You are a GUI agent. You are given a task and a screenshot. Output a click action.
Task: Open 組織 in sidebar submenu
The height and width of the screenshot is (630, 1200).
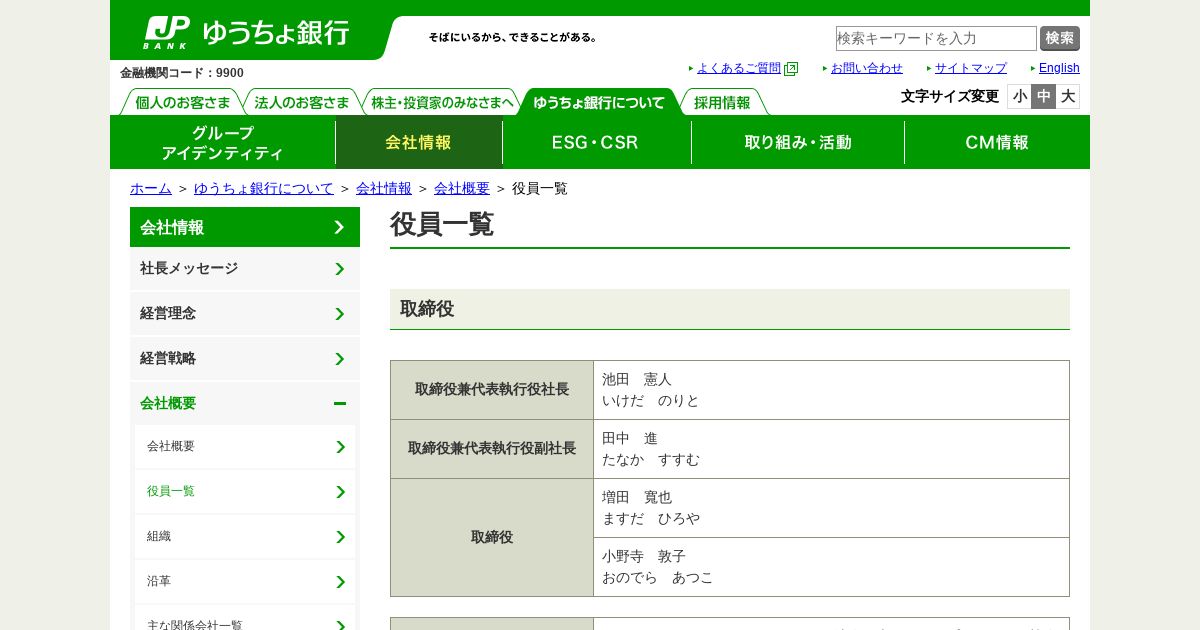(x=245, y=537)
